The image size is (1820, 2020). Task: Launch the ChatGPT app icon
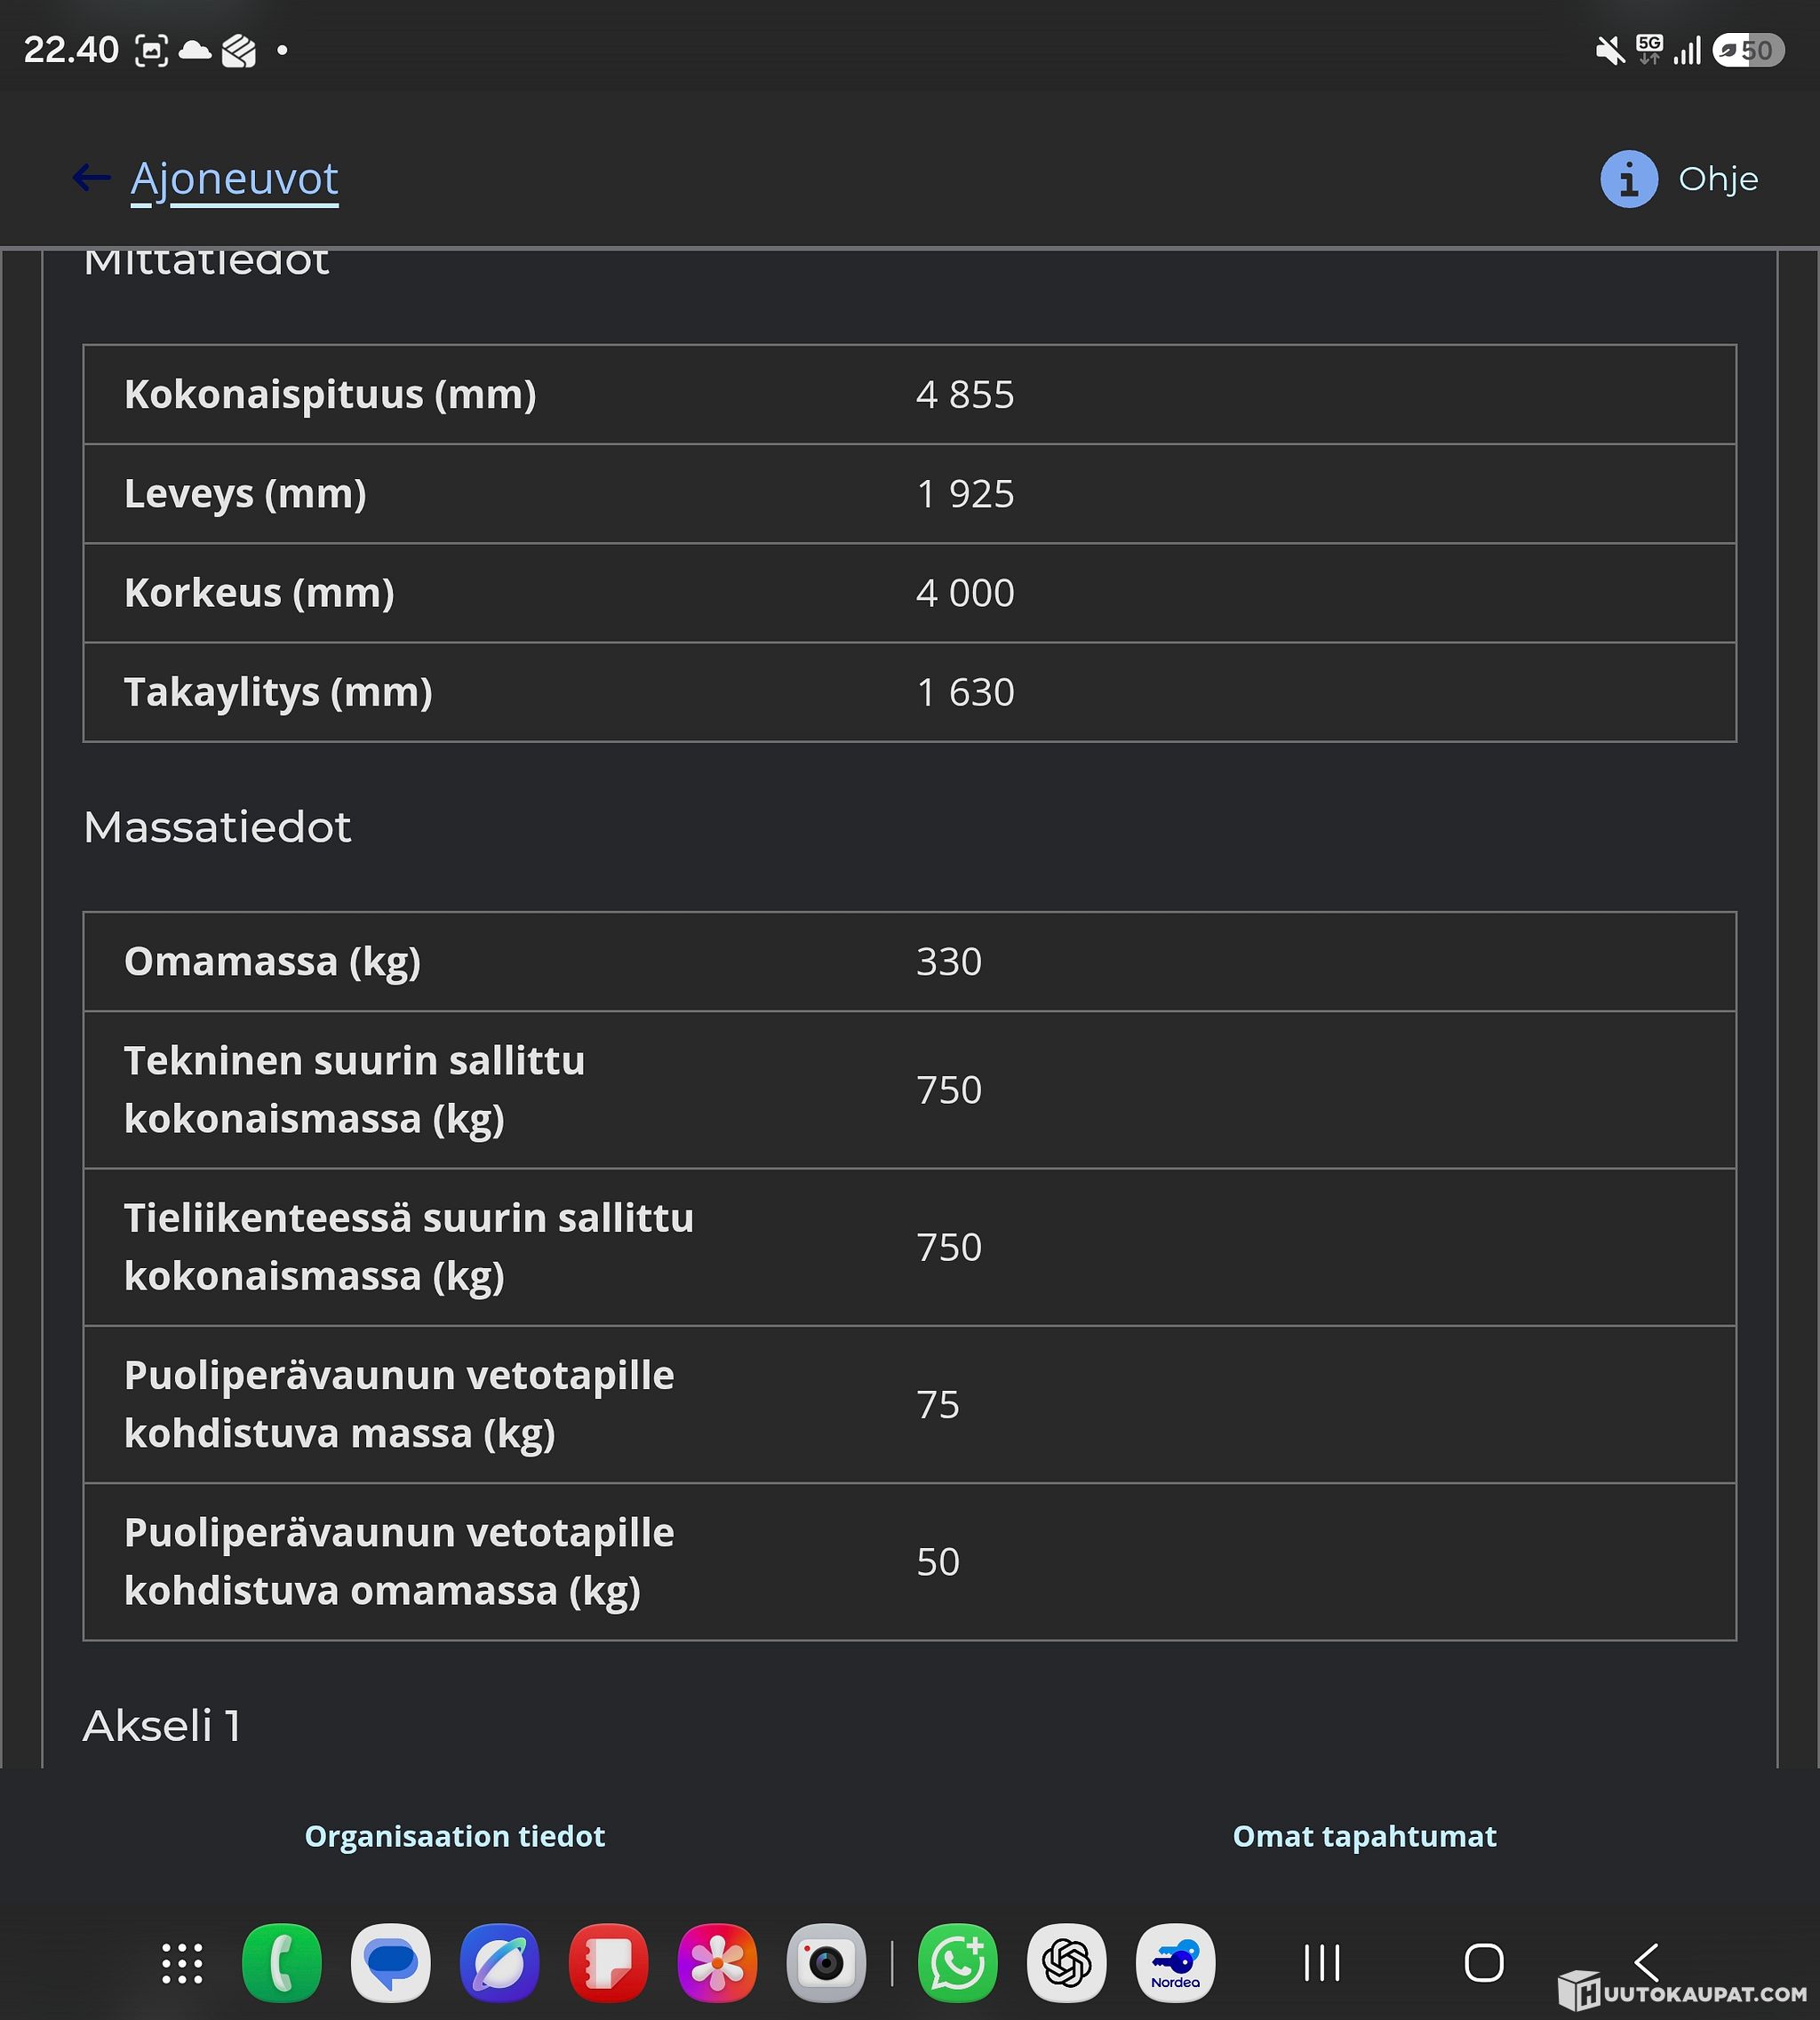click(1067, 1963)
